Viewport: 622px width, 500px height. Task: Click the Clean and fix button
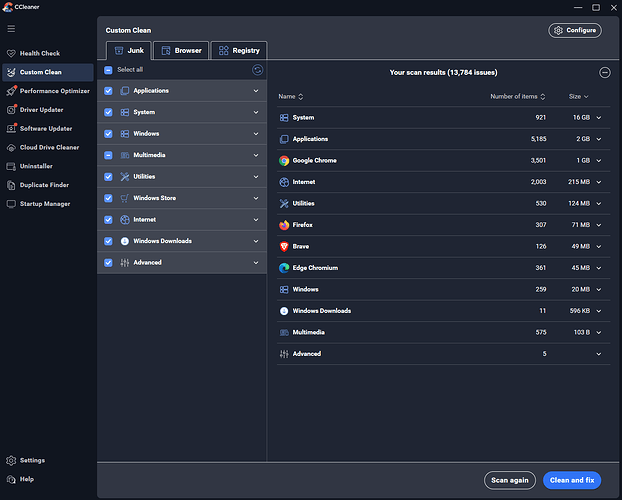(x=572, y=480)
